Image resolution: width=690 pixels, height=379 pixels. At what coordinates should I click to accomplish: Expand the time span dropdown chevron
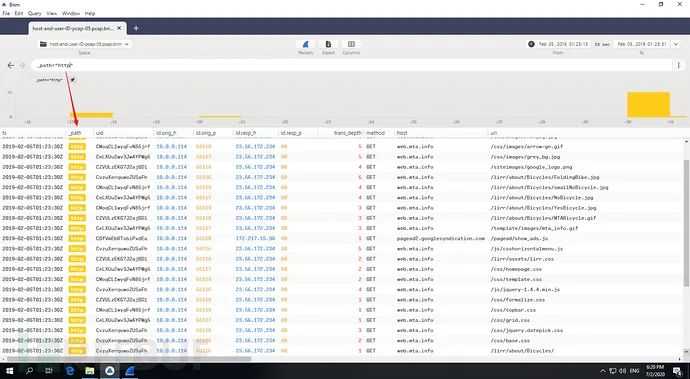[x=676, y=44]
